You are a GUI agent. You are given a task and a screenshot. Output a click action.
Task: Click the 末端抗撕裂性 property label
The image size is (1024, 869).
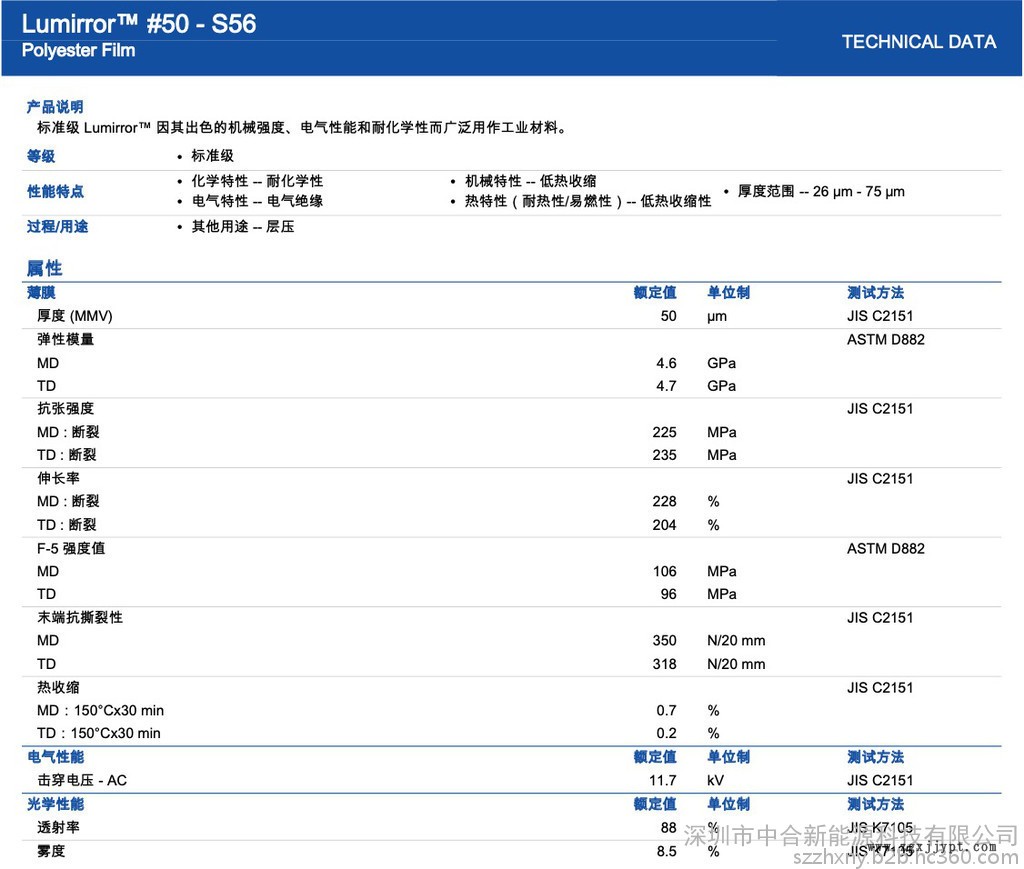80,618
